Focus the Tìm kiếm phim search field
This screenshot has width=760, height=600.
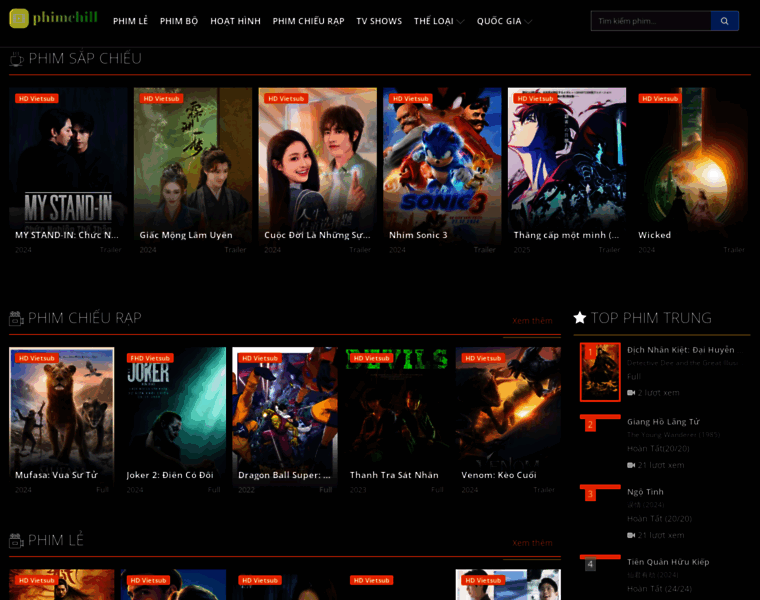click(x=651, y=21)
